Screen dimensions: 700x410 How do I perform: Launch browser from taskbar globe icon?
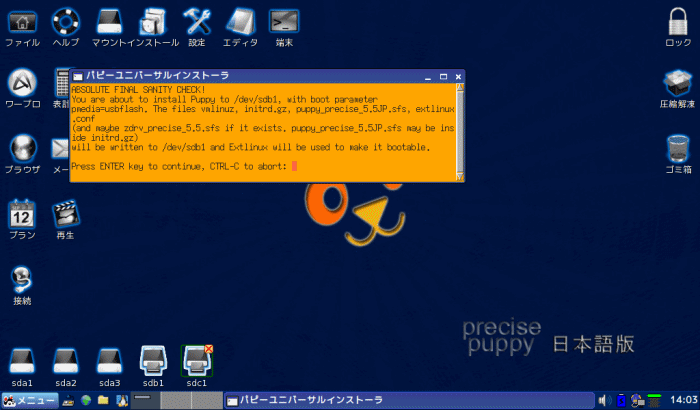(x=86, y=401)
